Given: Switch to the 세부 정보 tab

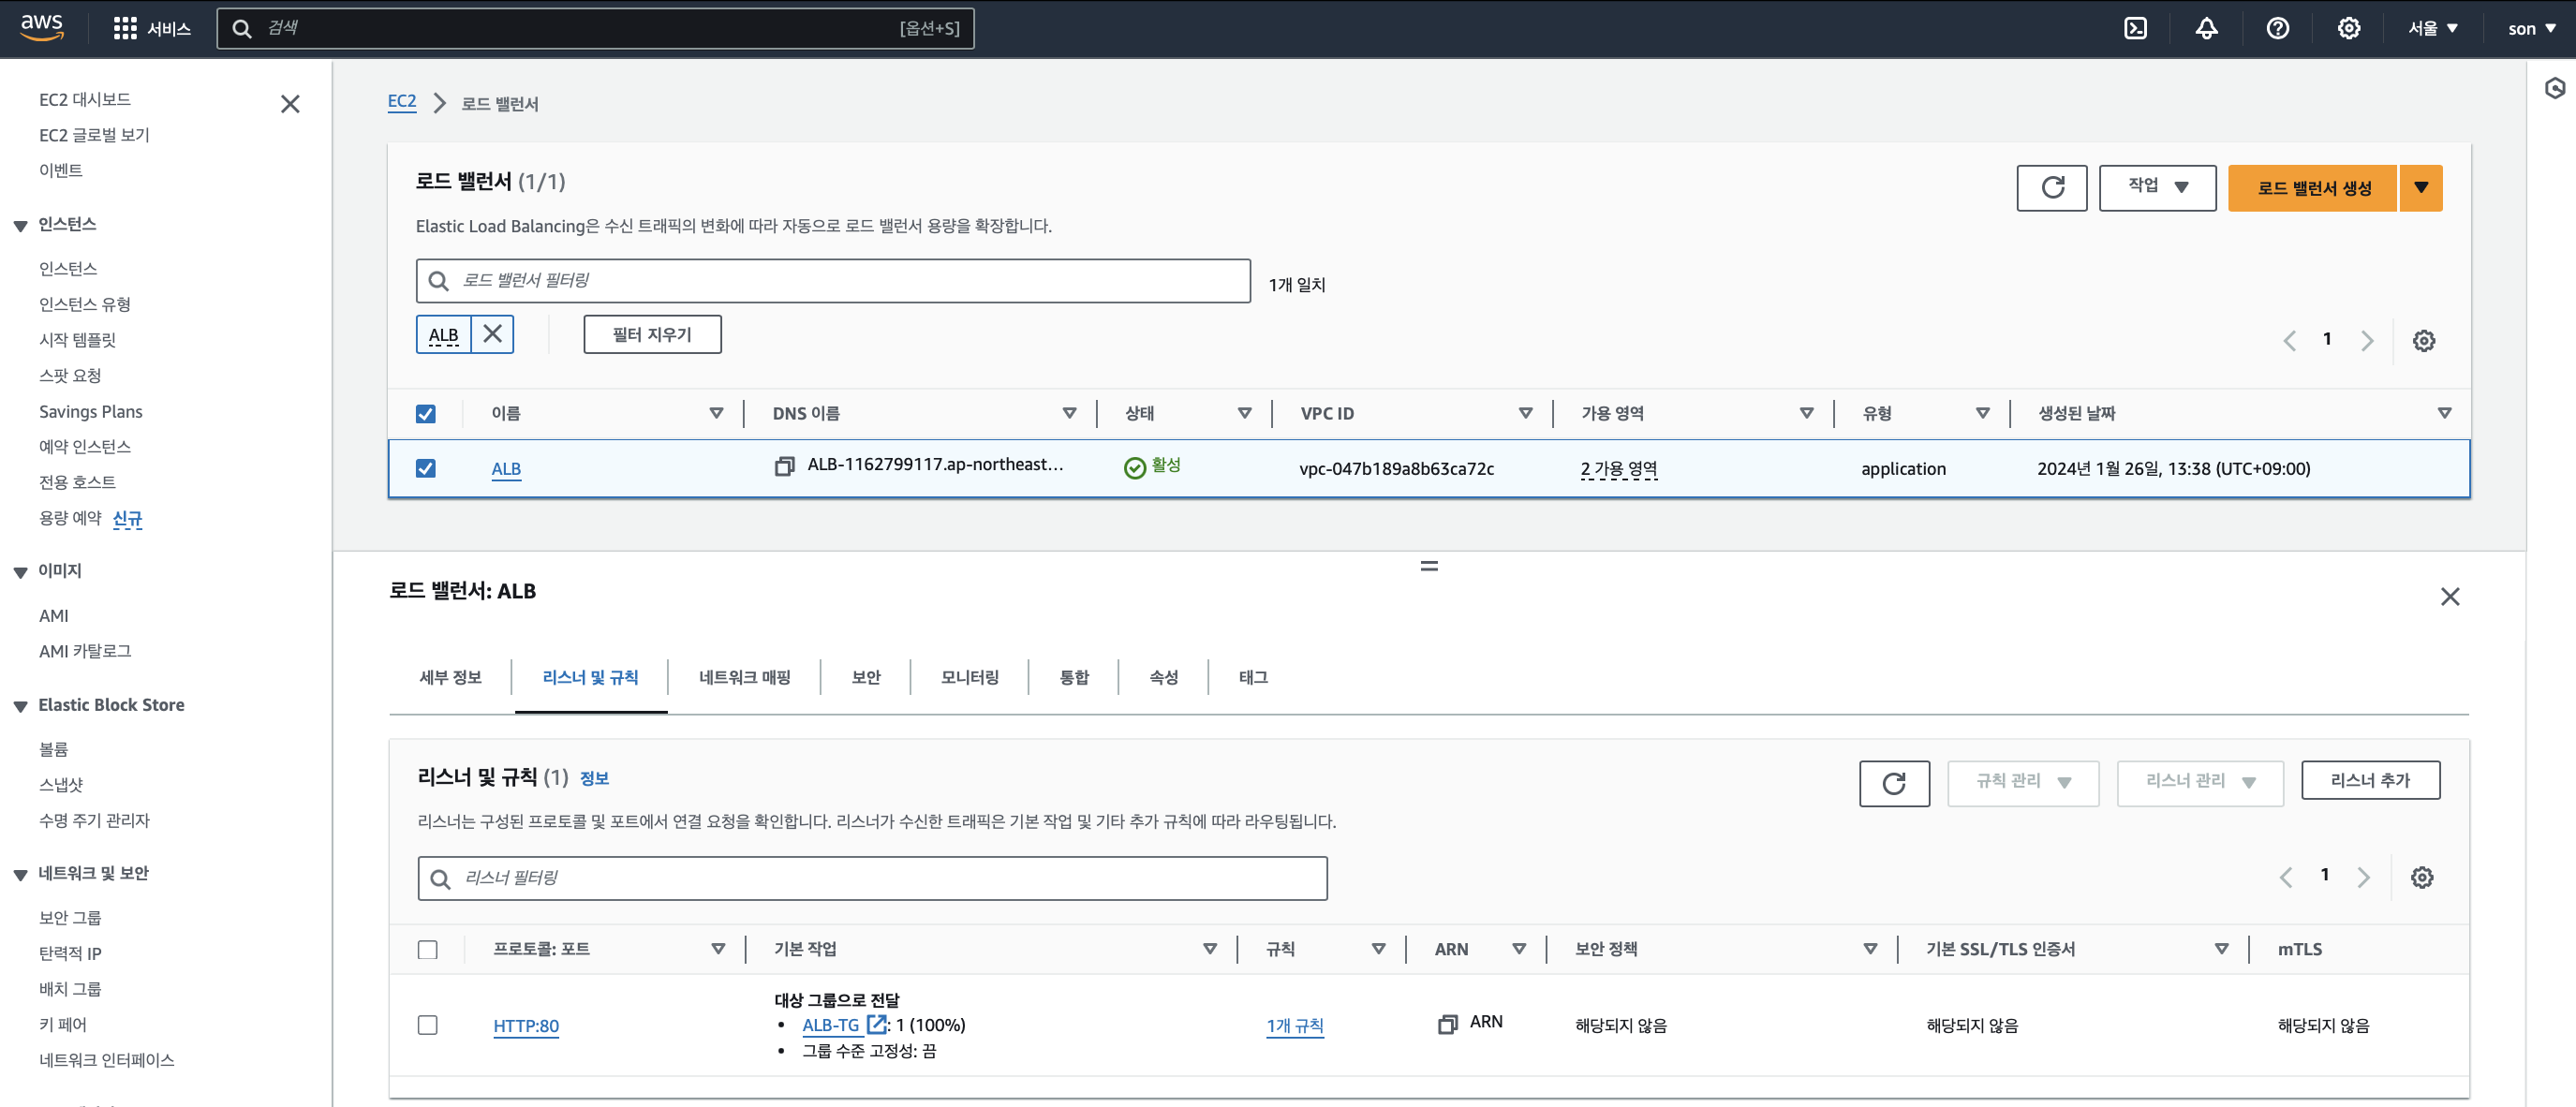Looking at the screenshot, I should (450, 677).
